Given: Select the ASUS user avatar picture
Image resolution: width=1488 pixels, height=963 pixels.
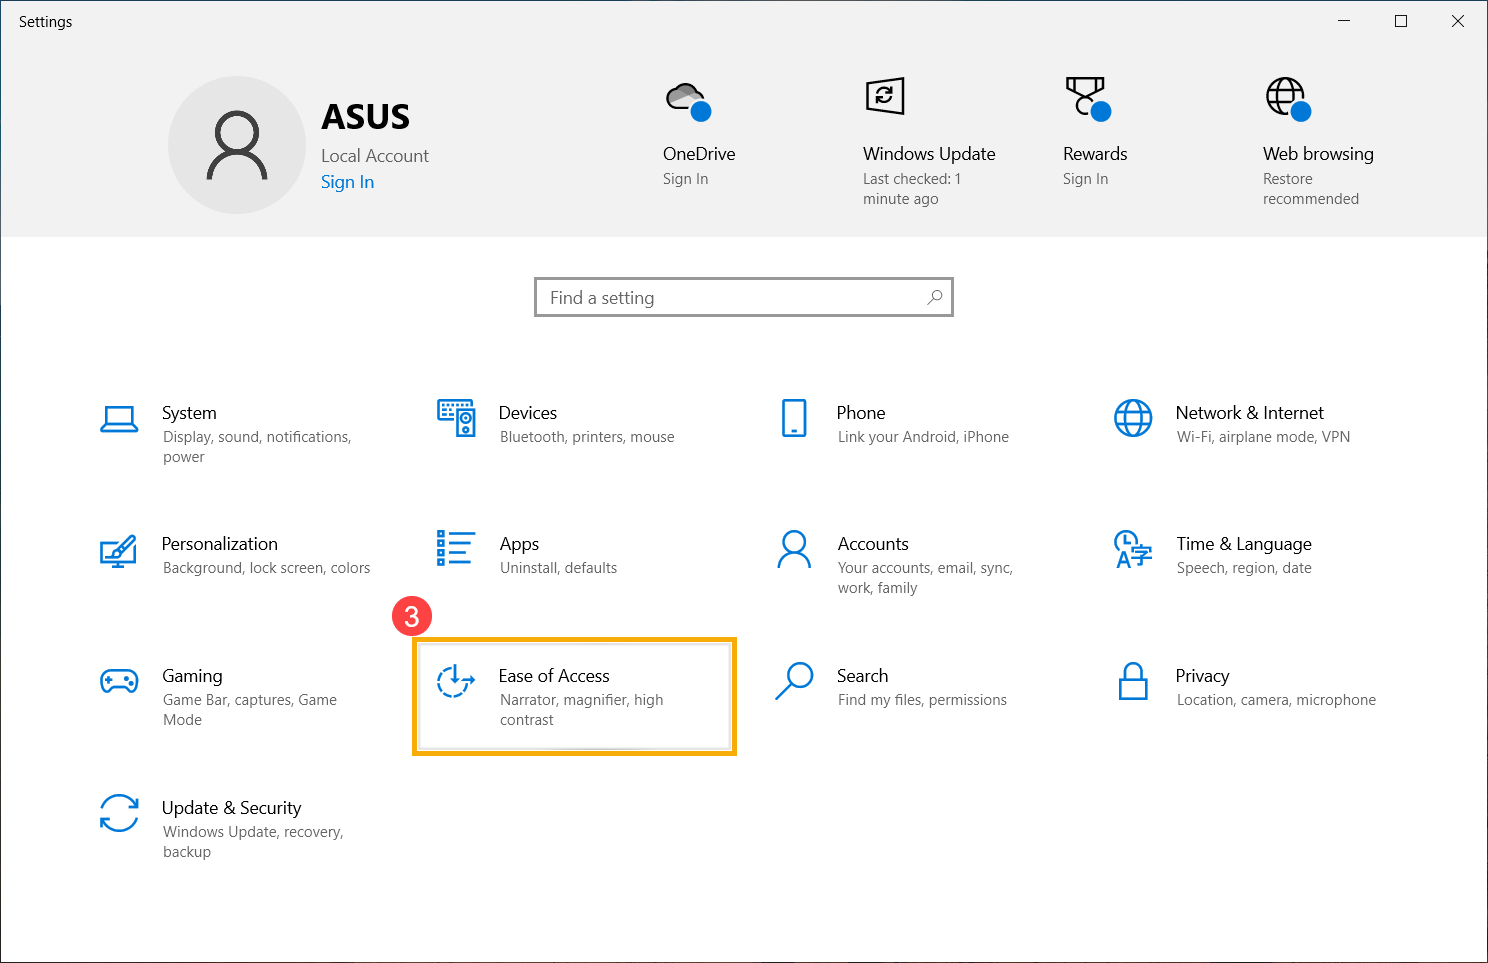Looking at the screenshot, I should (237, 145).
